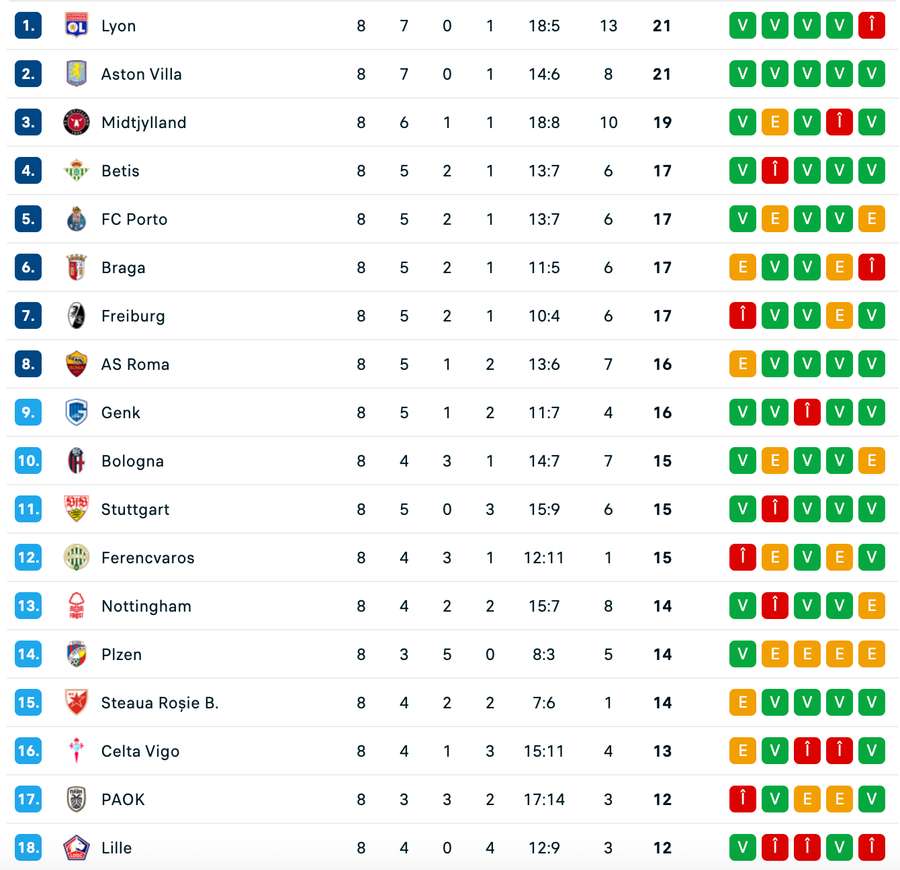This screenshot has height=870, width=900.
Task: Click the Bologna team name
Action: click(x=133, y=460)
